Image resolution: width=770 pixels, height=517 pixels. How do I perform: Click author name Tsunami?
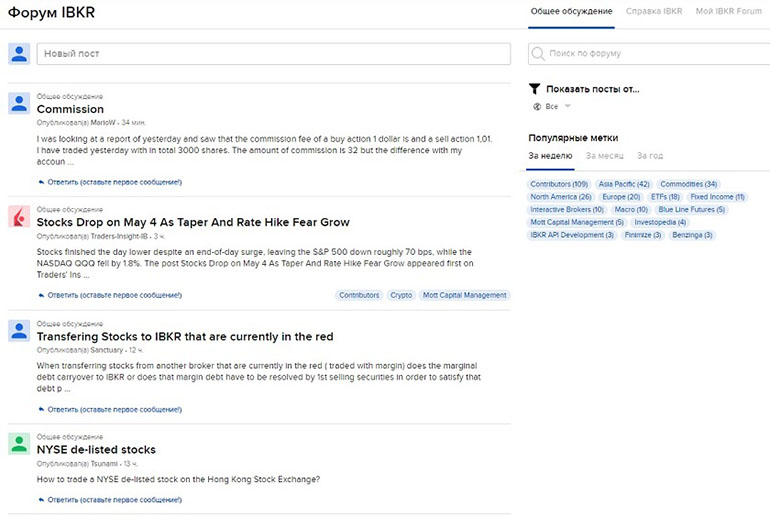click(104, 463)
